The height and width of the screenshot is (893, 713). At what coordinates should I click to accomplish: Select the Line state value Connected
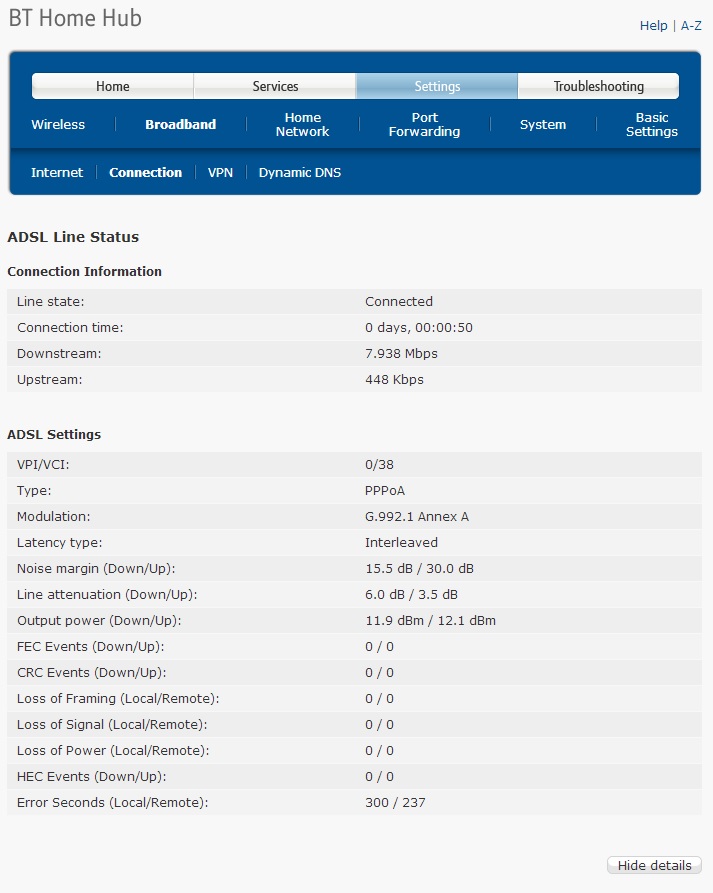(x=399, y=301)
